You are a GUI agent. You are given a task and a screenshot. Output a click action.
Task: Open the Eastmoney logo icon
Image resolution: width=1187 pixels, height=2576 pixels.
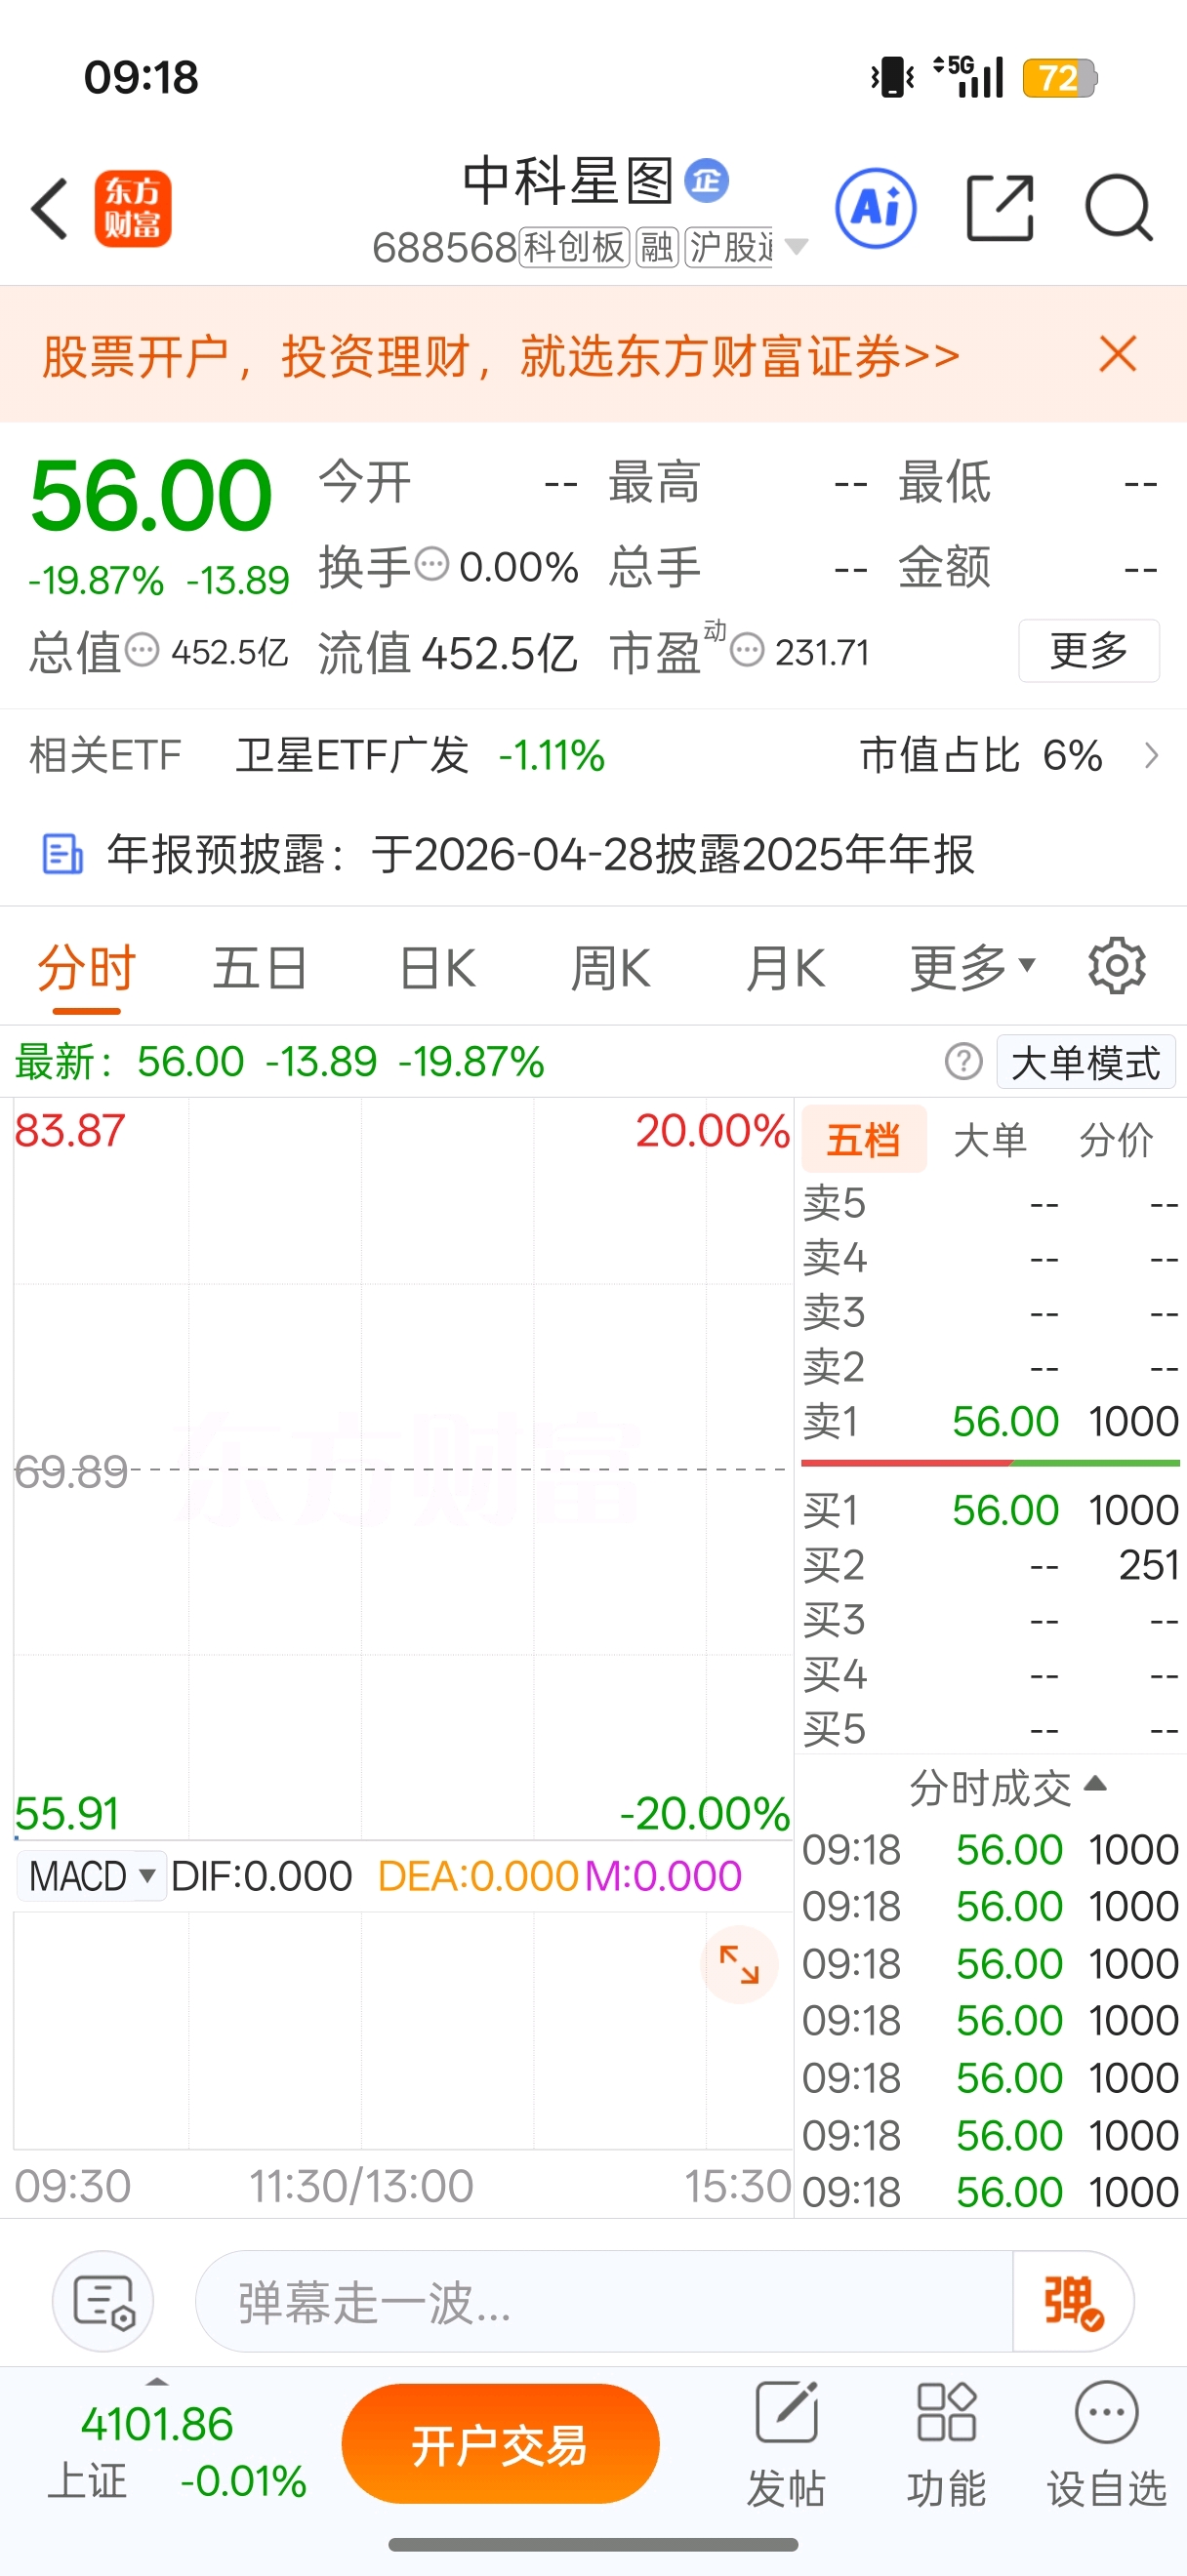pyautogui.click(x=133, y=209)
